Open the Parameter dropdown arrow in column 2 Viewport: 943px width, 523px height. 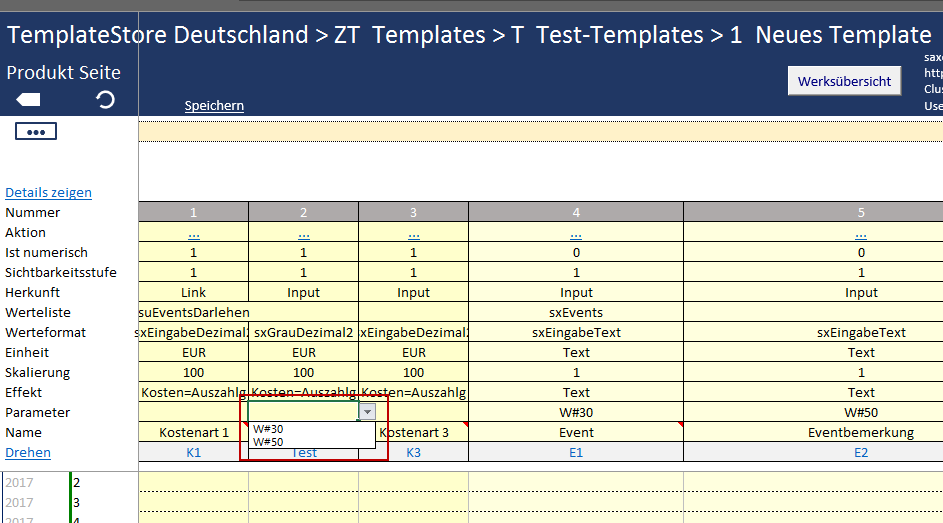point(368,412)
